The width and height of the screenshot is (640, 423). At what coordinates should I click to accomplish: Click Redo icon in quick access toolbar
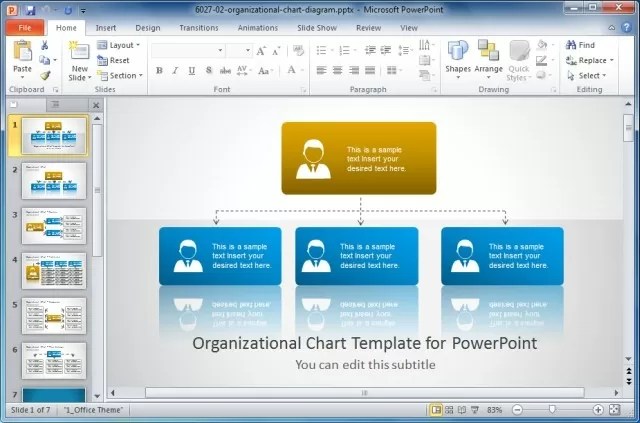[x=68, y=10]
